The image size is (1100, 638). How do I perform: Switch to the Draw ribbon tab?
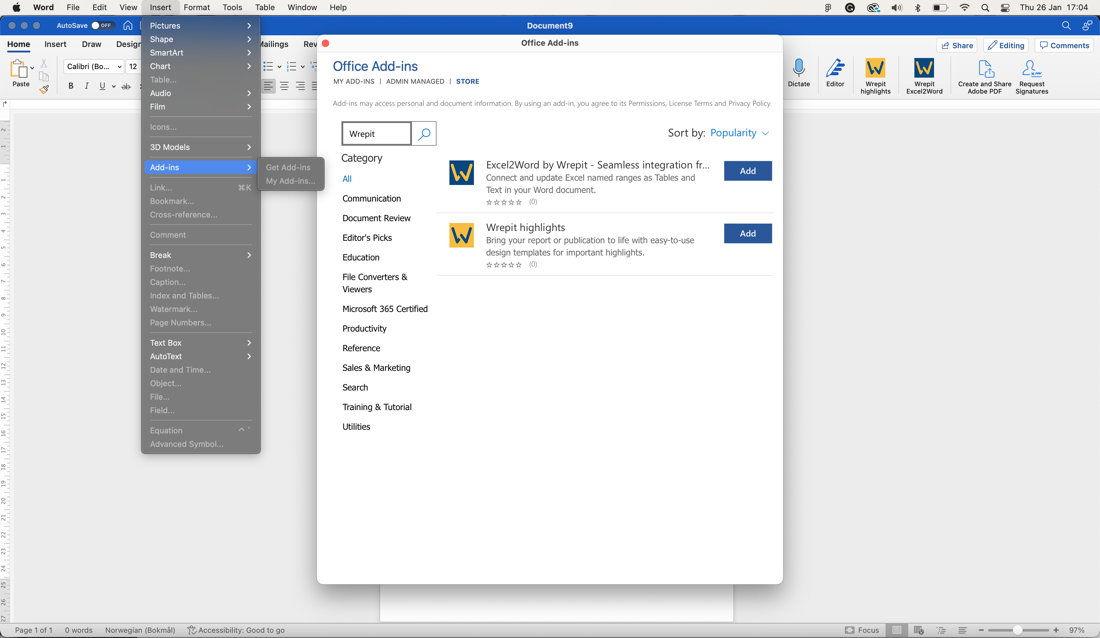(x=91, y=44)
